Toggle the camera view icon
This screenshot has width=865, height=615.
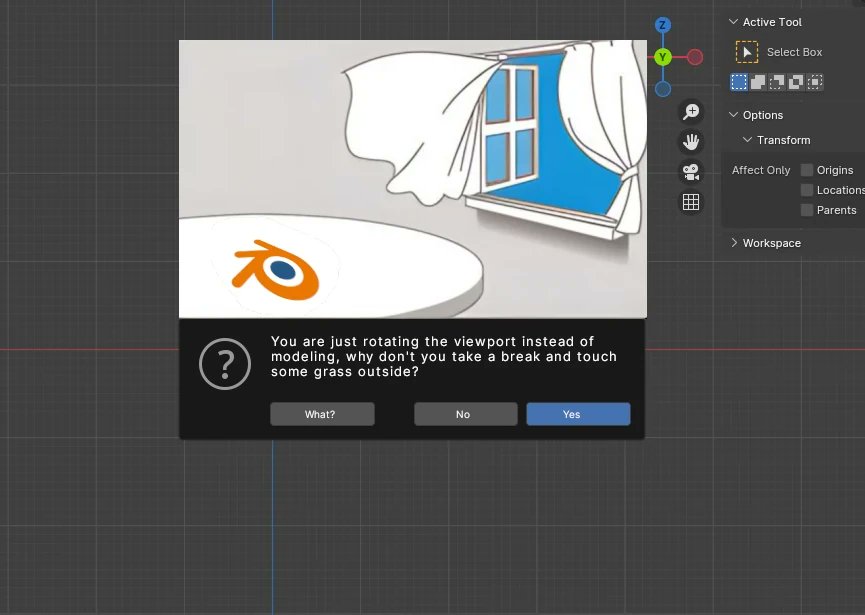691,172
